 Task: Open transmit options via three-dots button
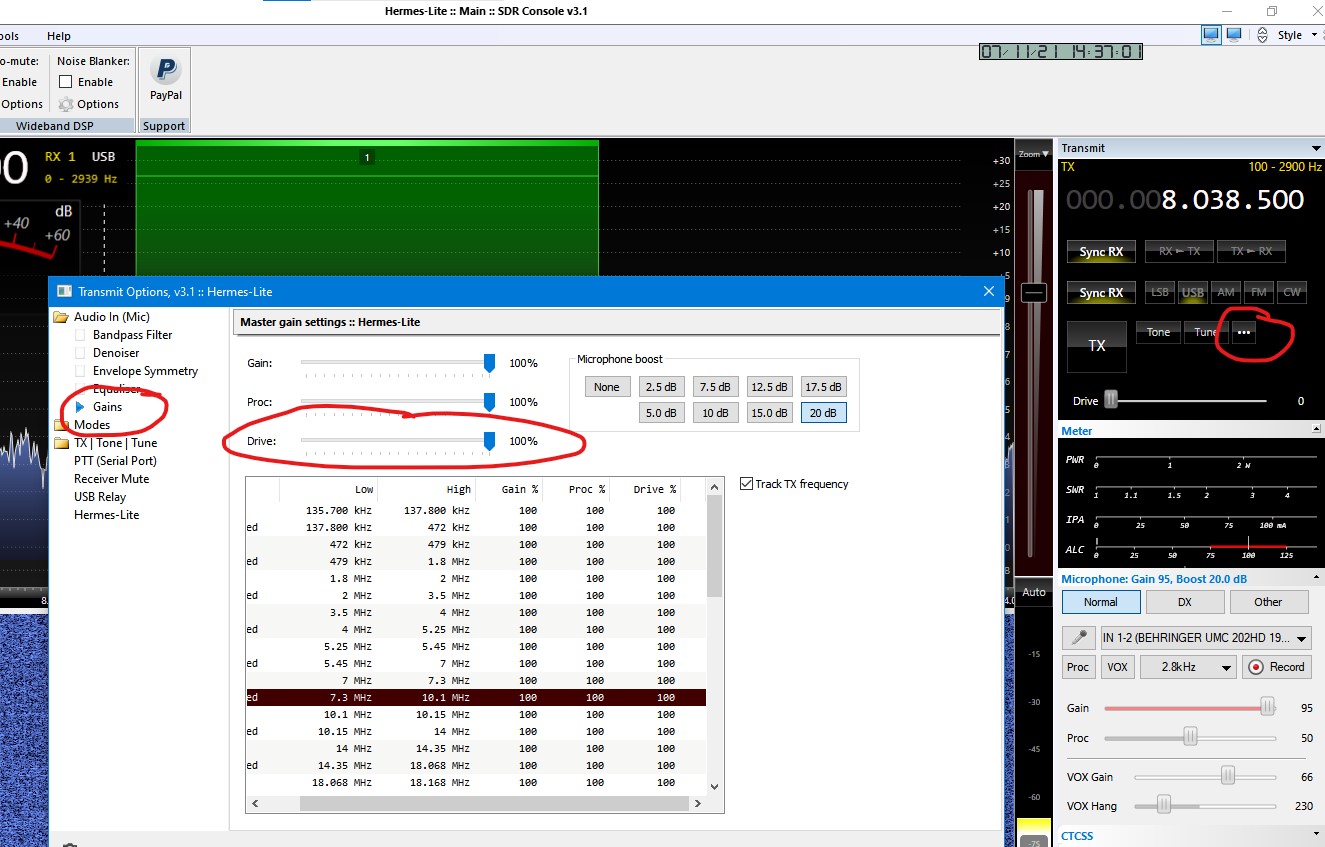(1243, 333)
